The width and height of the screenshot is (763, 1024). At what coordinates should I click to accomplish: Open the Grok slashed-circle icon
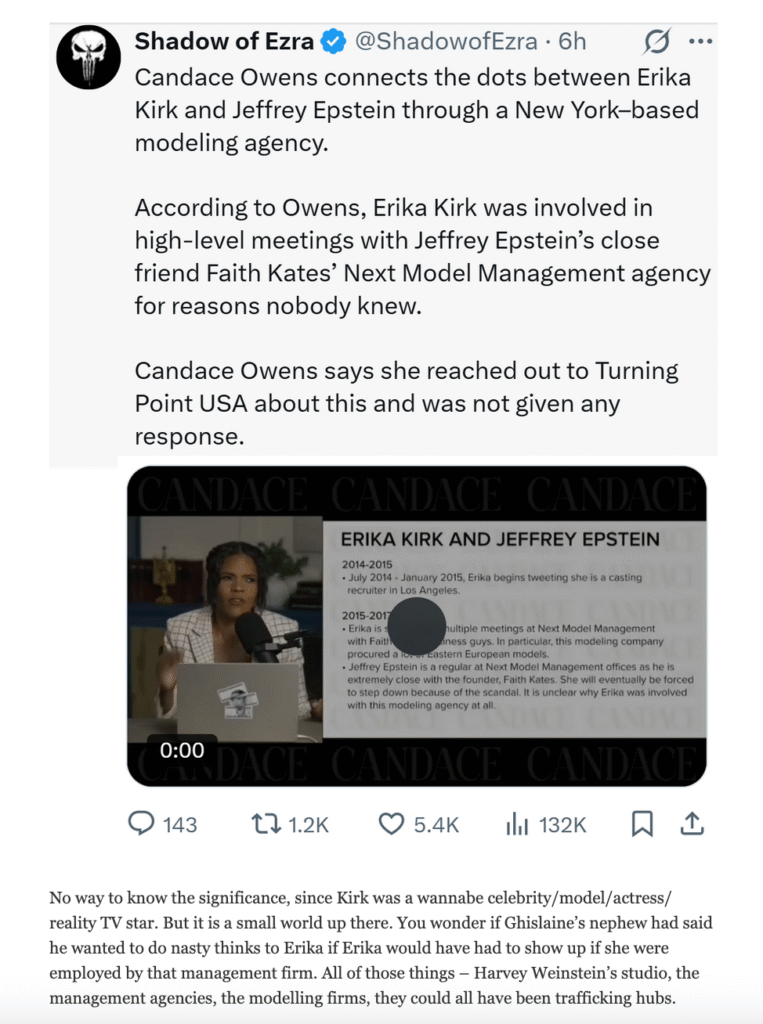click(657, 42)
